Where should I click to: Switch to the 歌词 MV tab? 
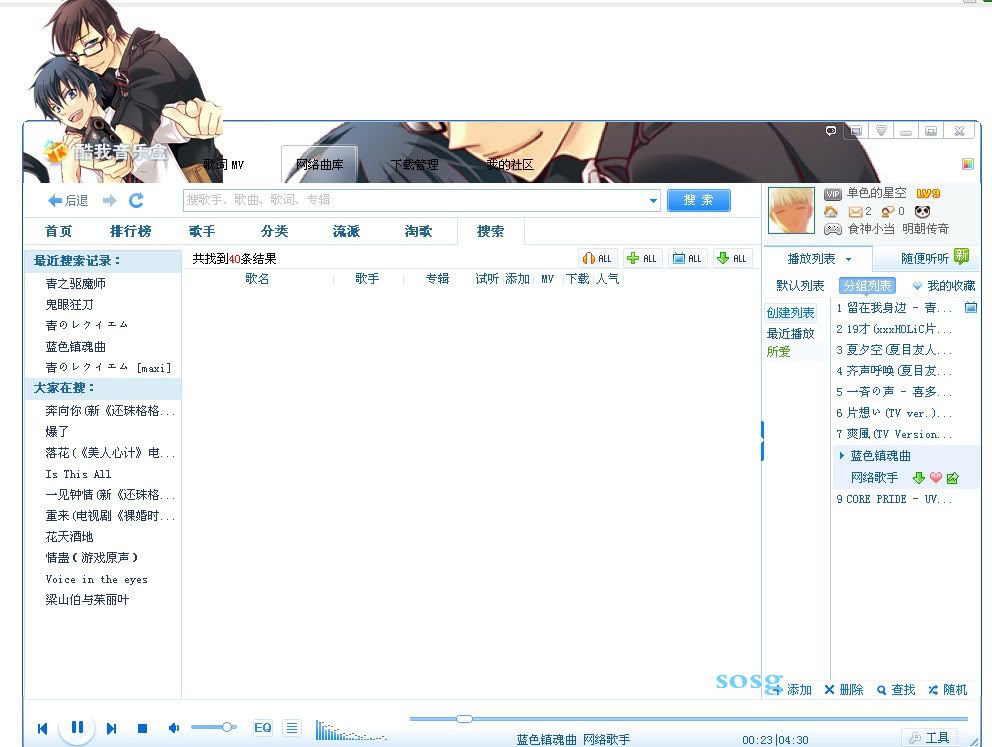coord(223,165)
